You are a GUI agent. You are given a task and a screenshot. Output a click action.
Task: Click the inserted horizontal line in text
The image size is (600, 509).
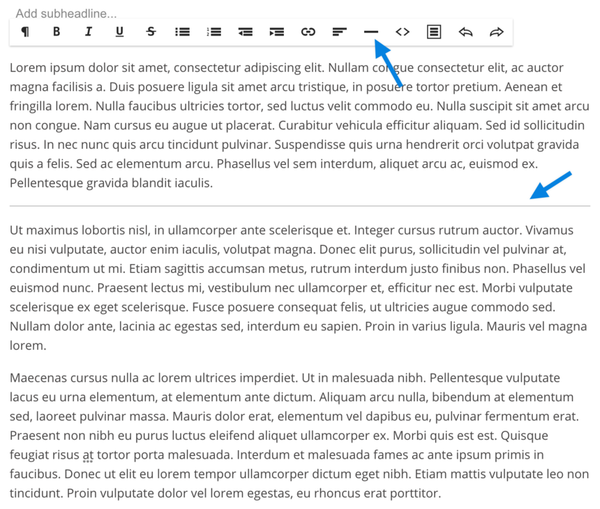(x=299, y=206)
